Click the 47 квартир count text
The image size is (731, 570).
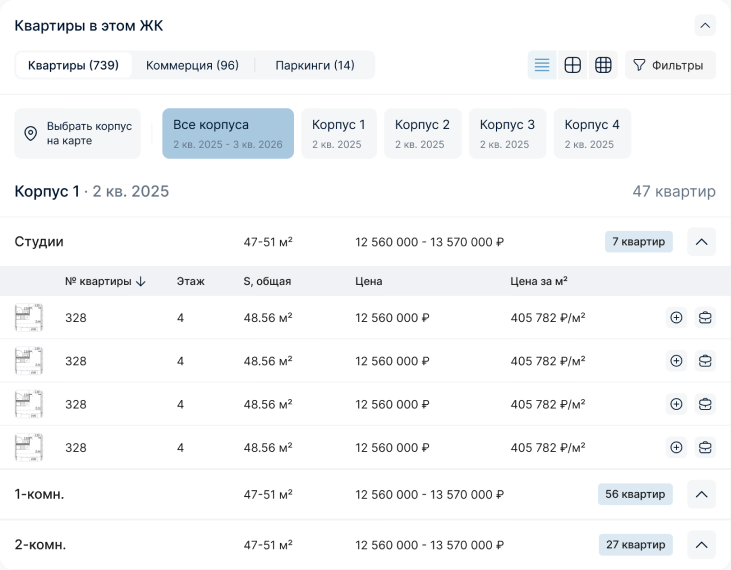tap(674, 192)
